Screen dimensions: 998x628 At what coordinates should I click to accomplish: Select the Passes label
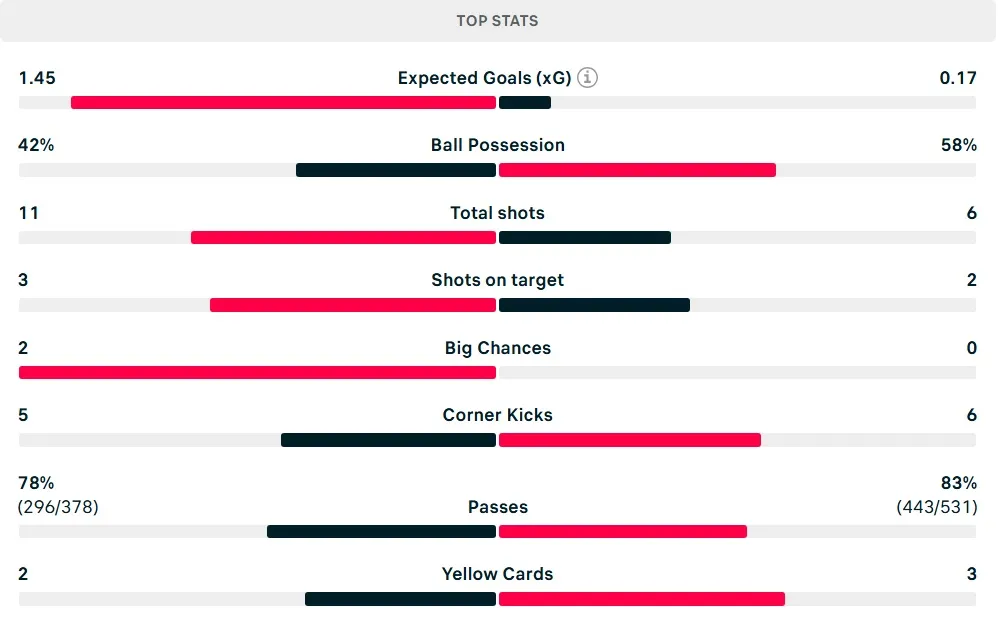point(498,507)
